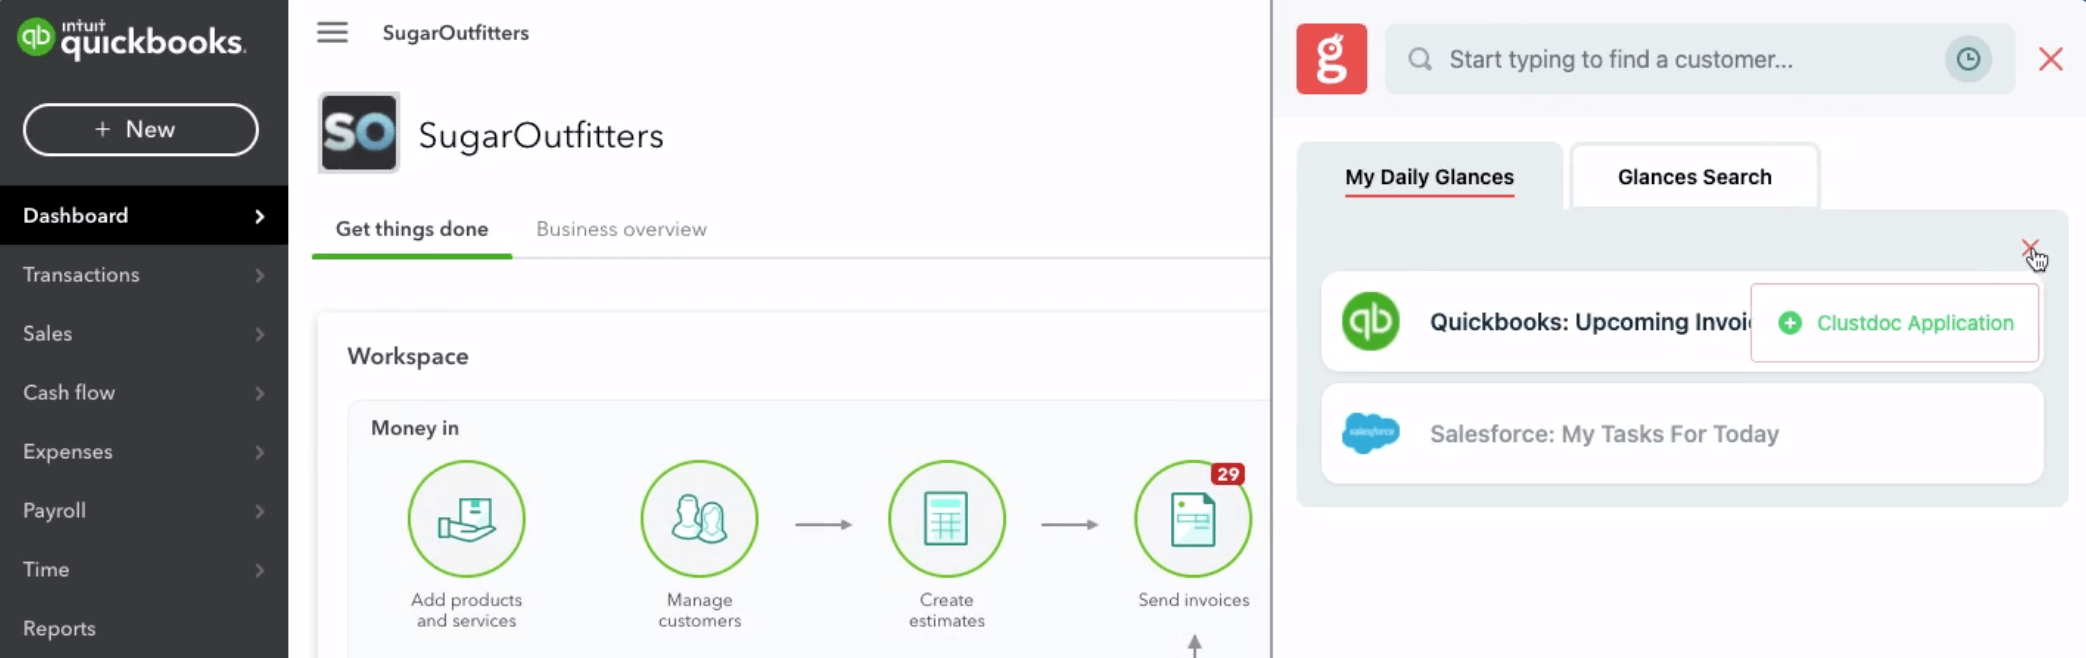The image size is (2086, 658).
Task: Click the QuickBooks logo in sidebar
Action: tap(131, 39)
